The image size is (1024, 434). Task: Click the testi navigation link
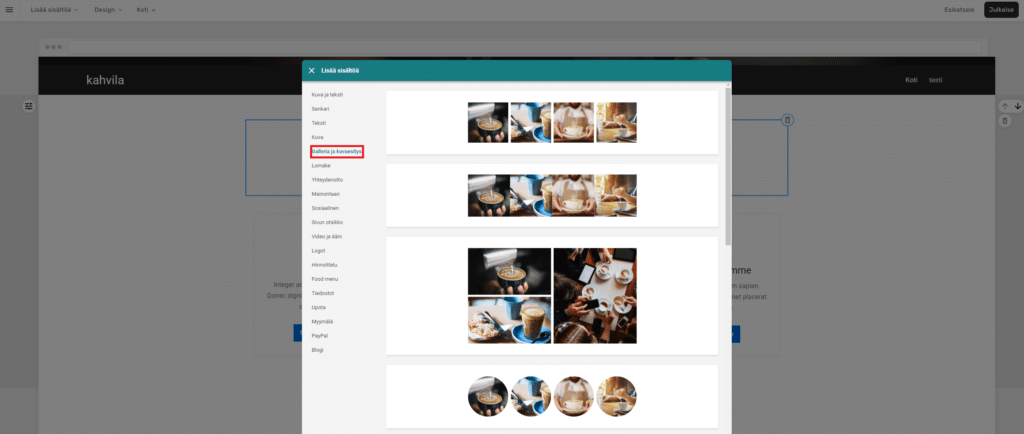click(x=935, y=80)
